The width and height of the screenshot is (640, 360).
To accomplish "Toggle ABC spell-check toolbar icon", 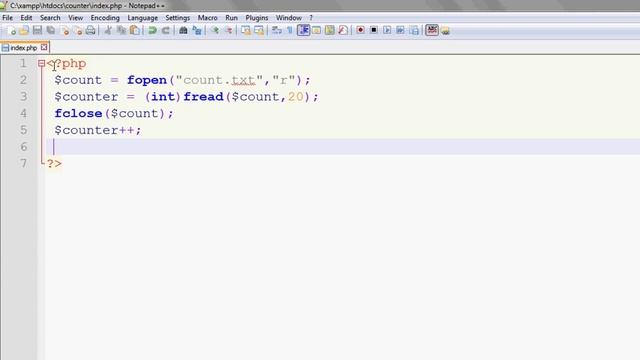I will coord(431,30).
